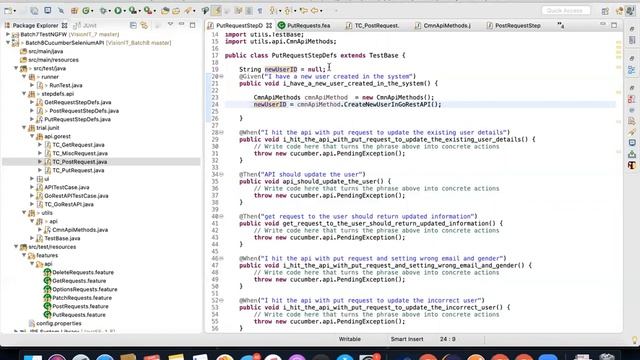Select DeleteRequests.feature file

[x=83, y=272]
